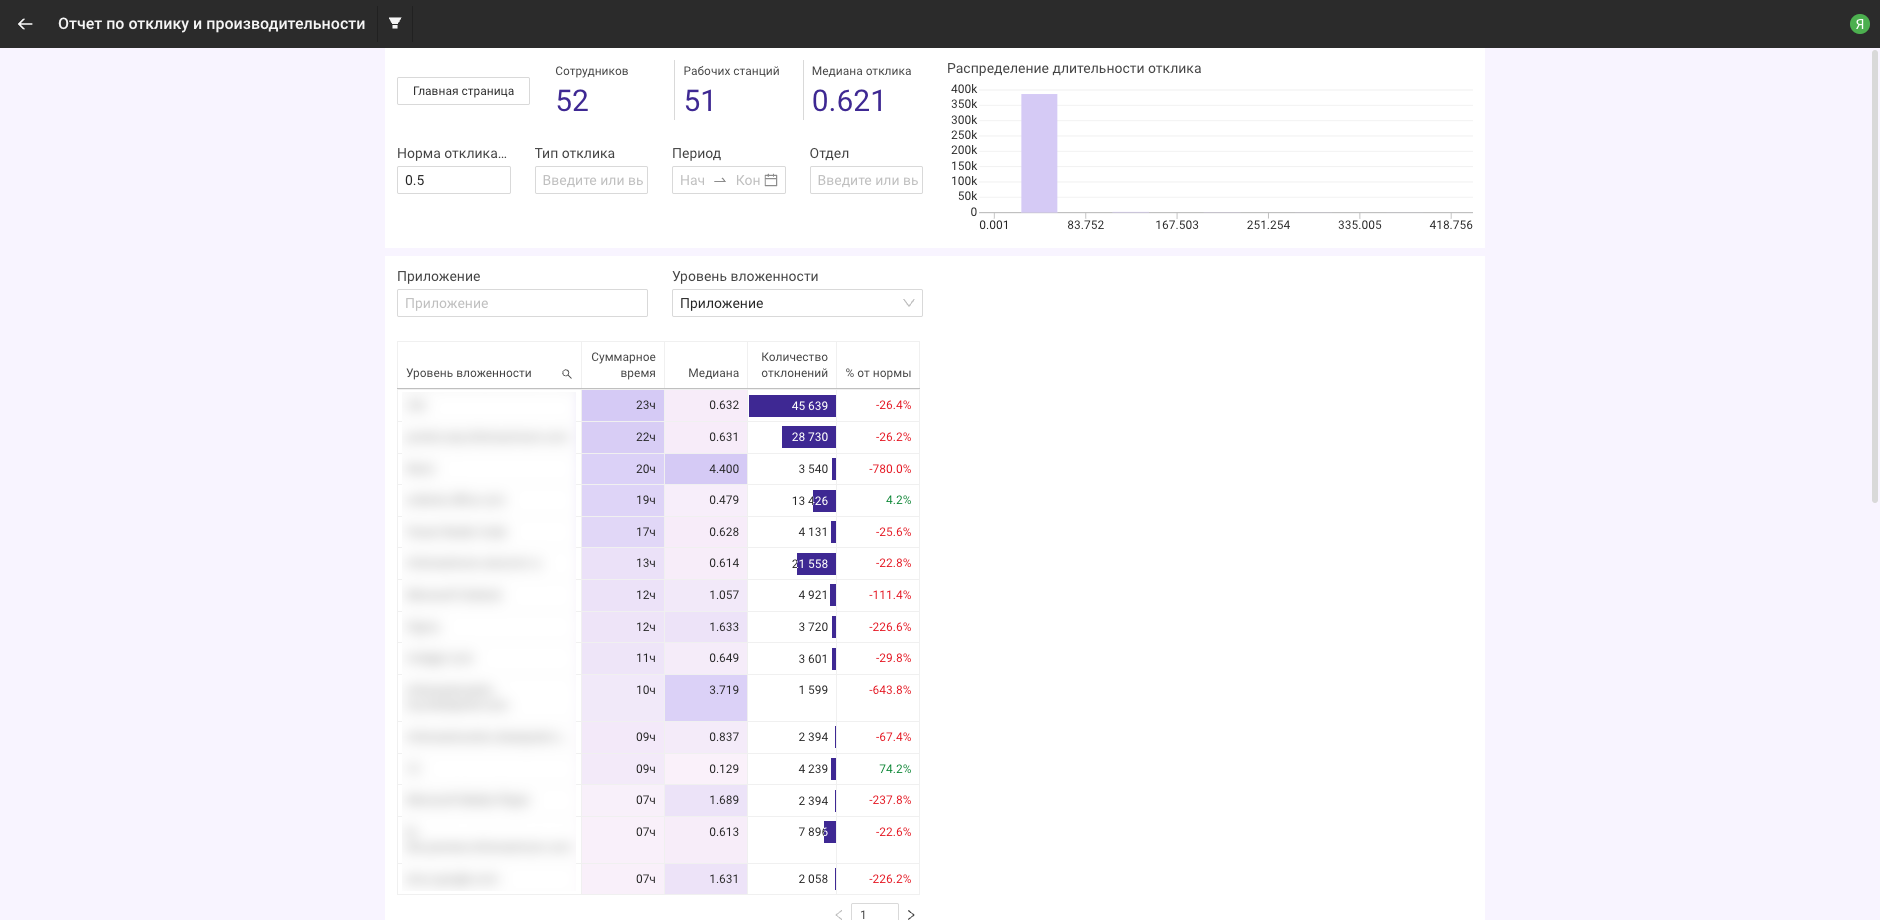Focus the Приложение search field

point(522,303)
